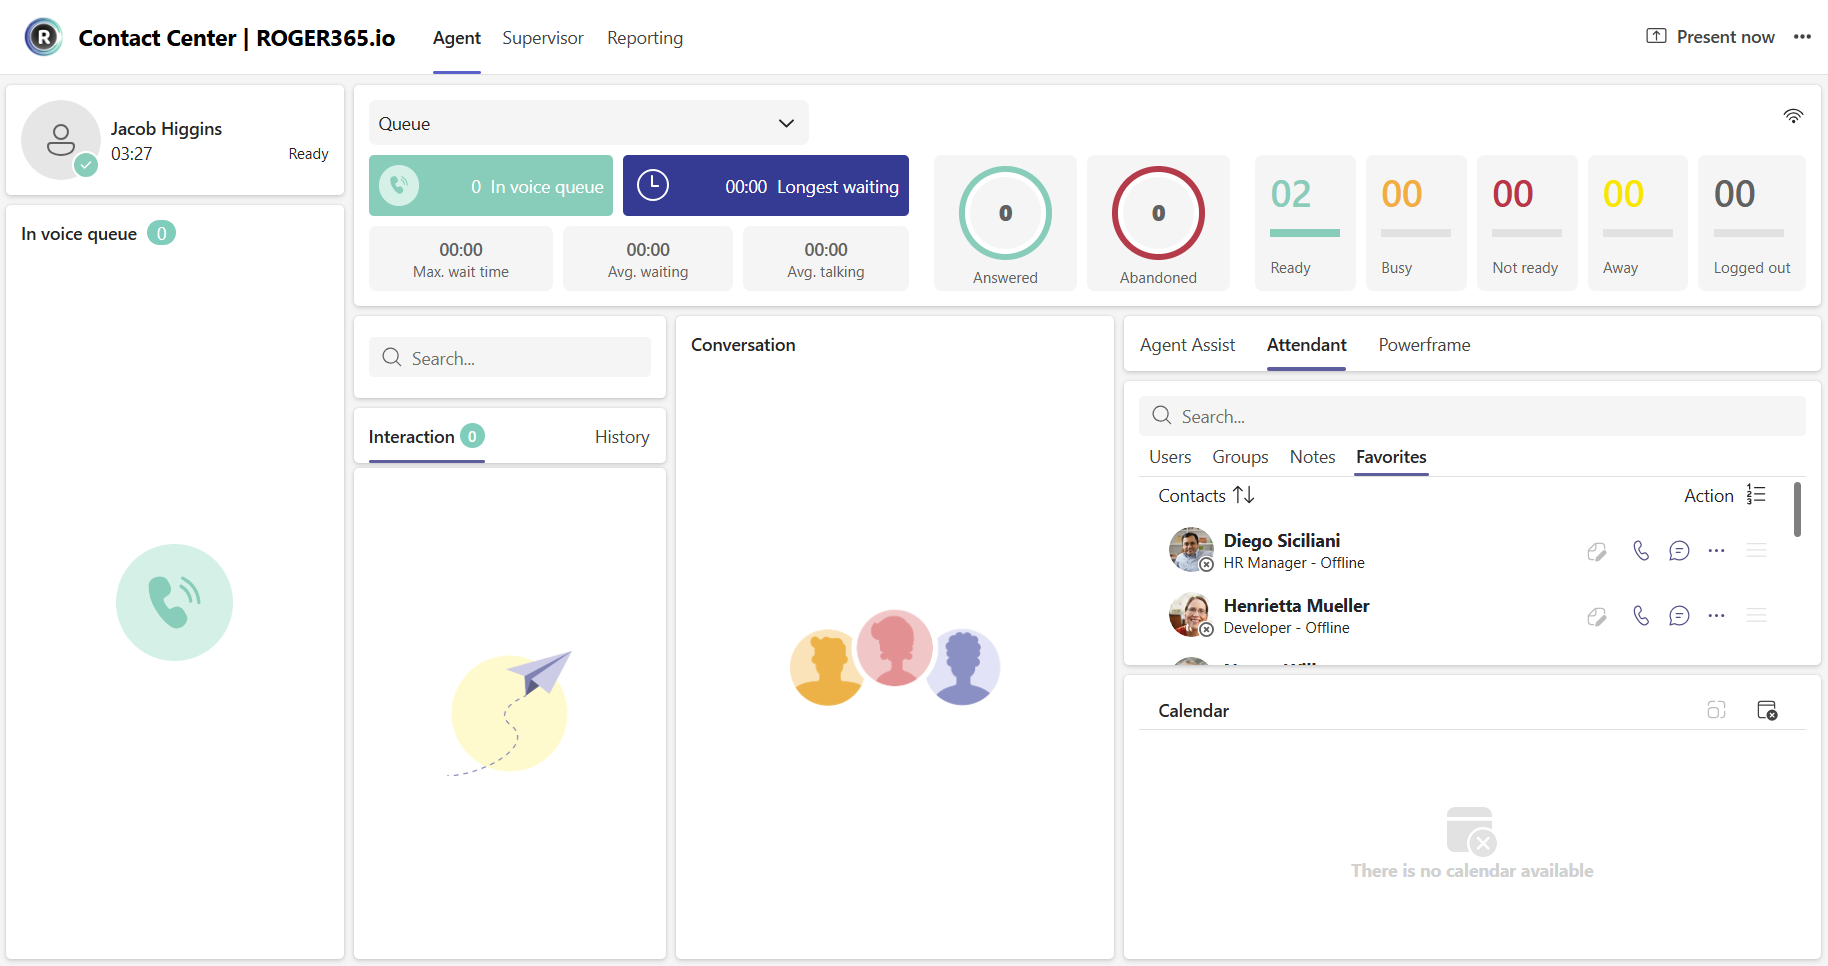Open more options for Henrietta Mueller
1828x966 pixels.
(x=1716, y=616)
